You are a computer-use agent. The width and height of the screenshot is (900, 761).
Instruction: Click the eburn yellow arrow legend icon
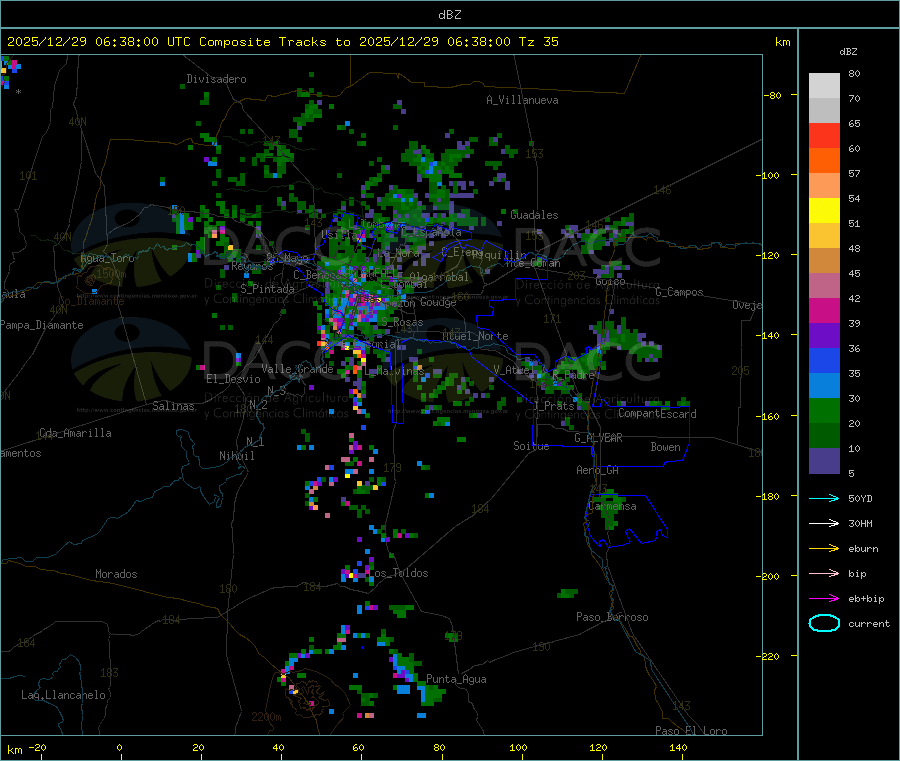(824, 549)
